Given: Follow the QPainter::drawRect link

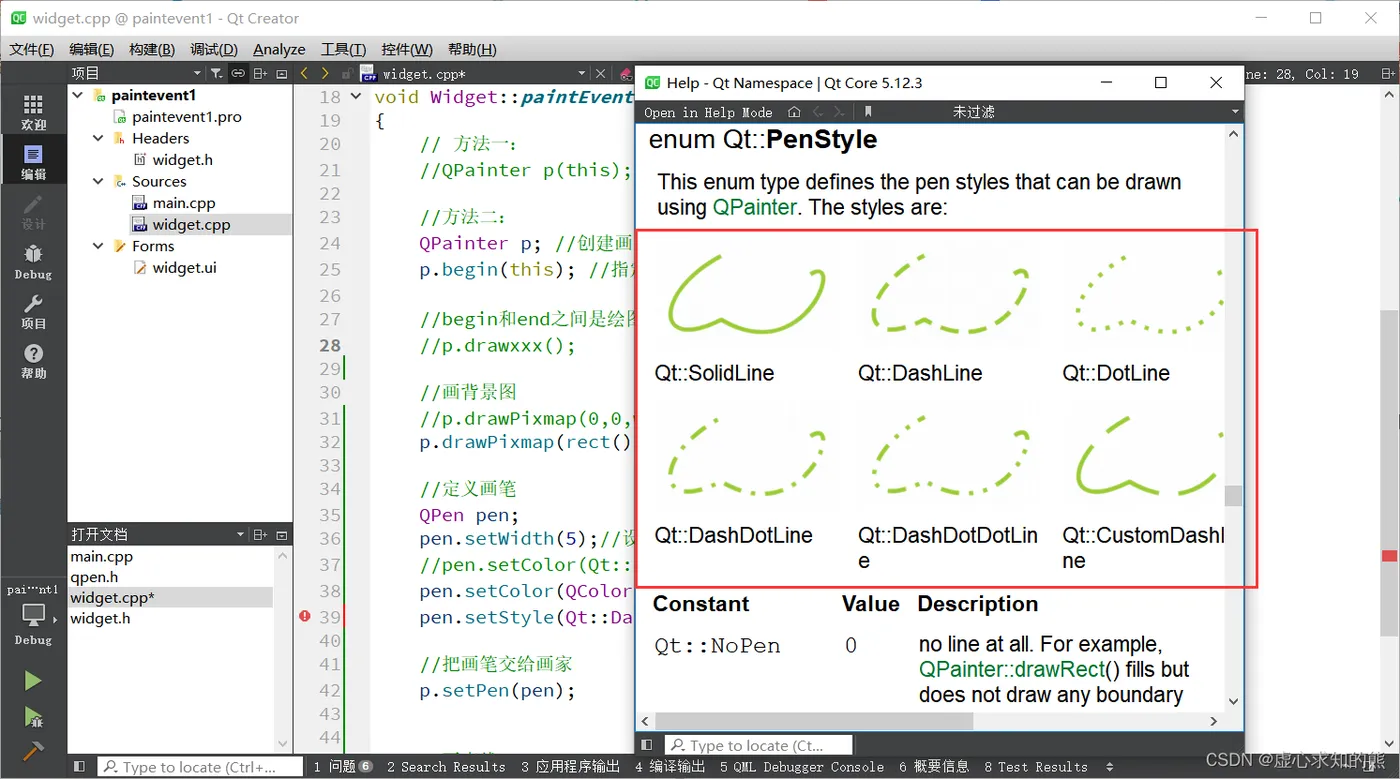Looking at the screenshot, I should click(x=1012, y=669).
